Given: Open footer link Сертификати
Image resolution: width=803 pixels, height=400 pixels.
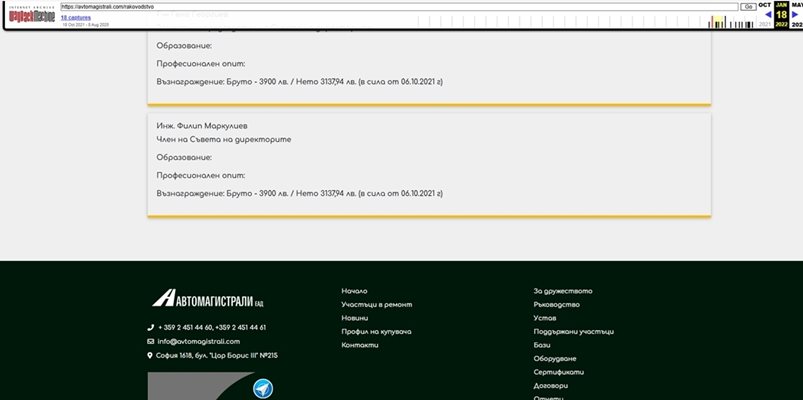Looking at the screenshot, I should pyautogui.click(x=559, y=372).
